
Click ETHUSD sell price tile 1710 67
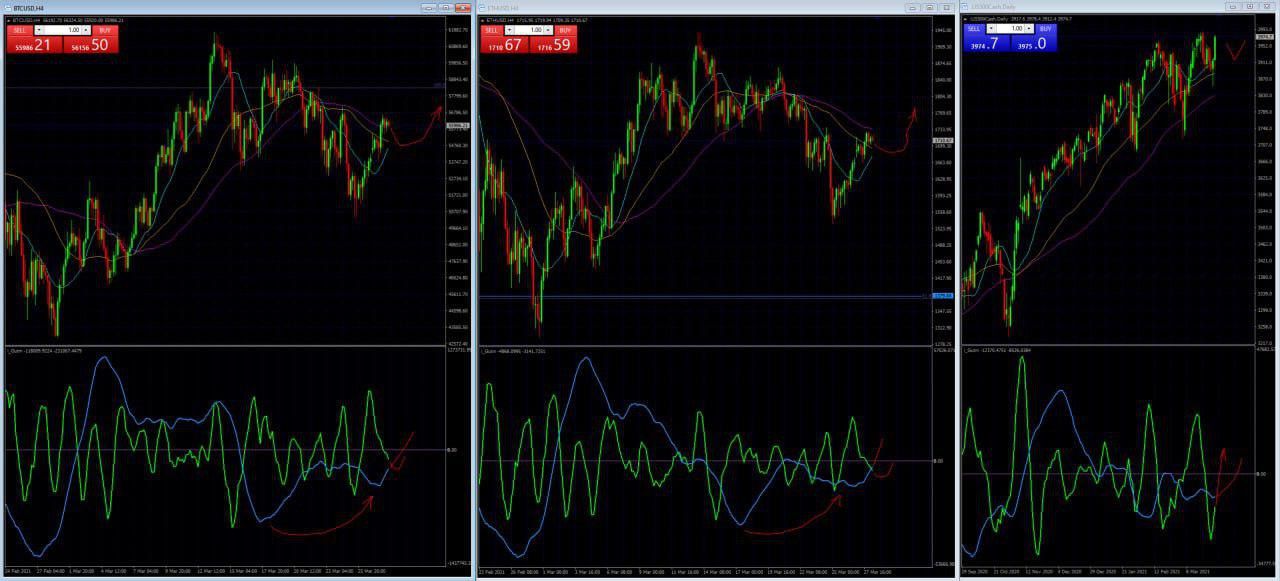pyautogui.click(x=504, y=45)
